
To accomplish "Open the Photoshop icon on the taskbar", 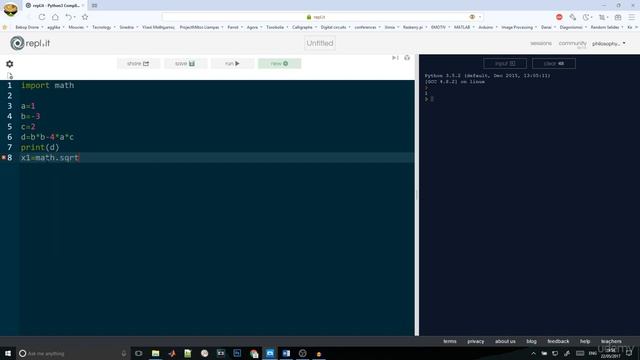I will [237, 353].
